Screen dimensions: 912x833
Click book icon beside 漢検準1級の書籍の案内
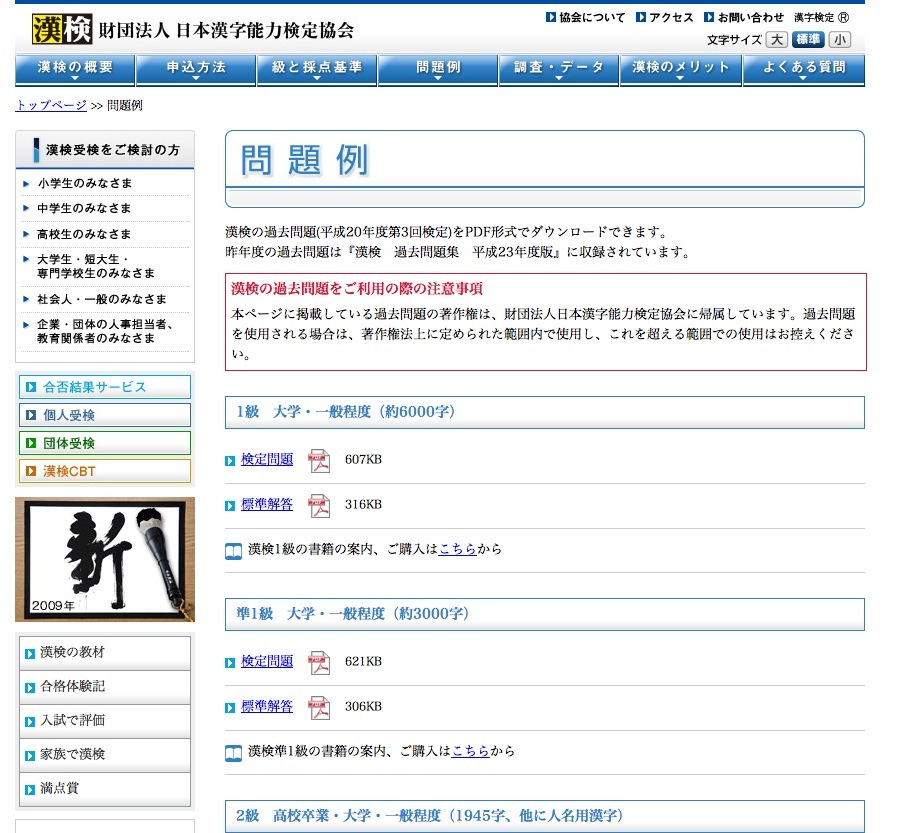tap(233, 753)
